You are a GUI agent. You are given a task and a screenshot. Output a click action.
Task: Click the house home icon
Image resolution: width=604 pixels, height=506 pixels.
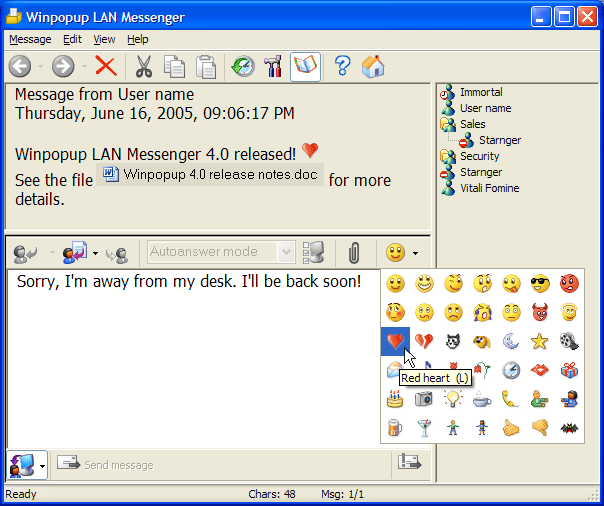click(x=373, y=67)
